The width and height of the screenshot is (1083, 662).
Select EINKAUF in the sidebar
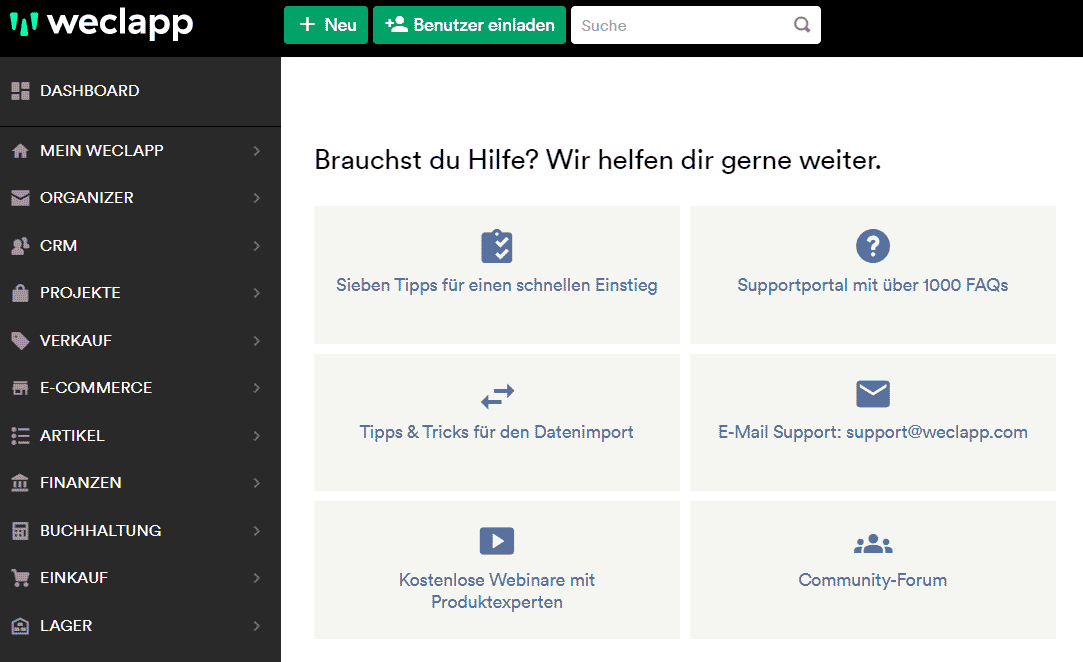(140, 578)
